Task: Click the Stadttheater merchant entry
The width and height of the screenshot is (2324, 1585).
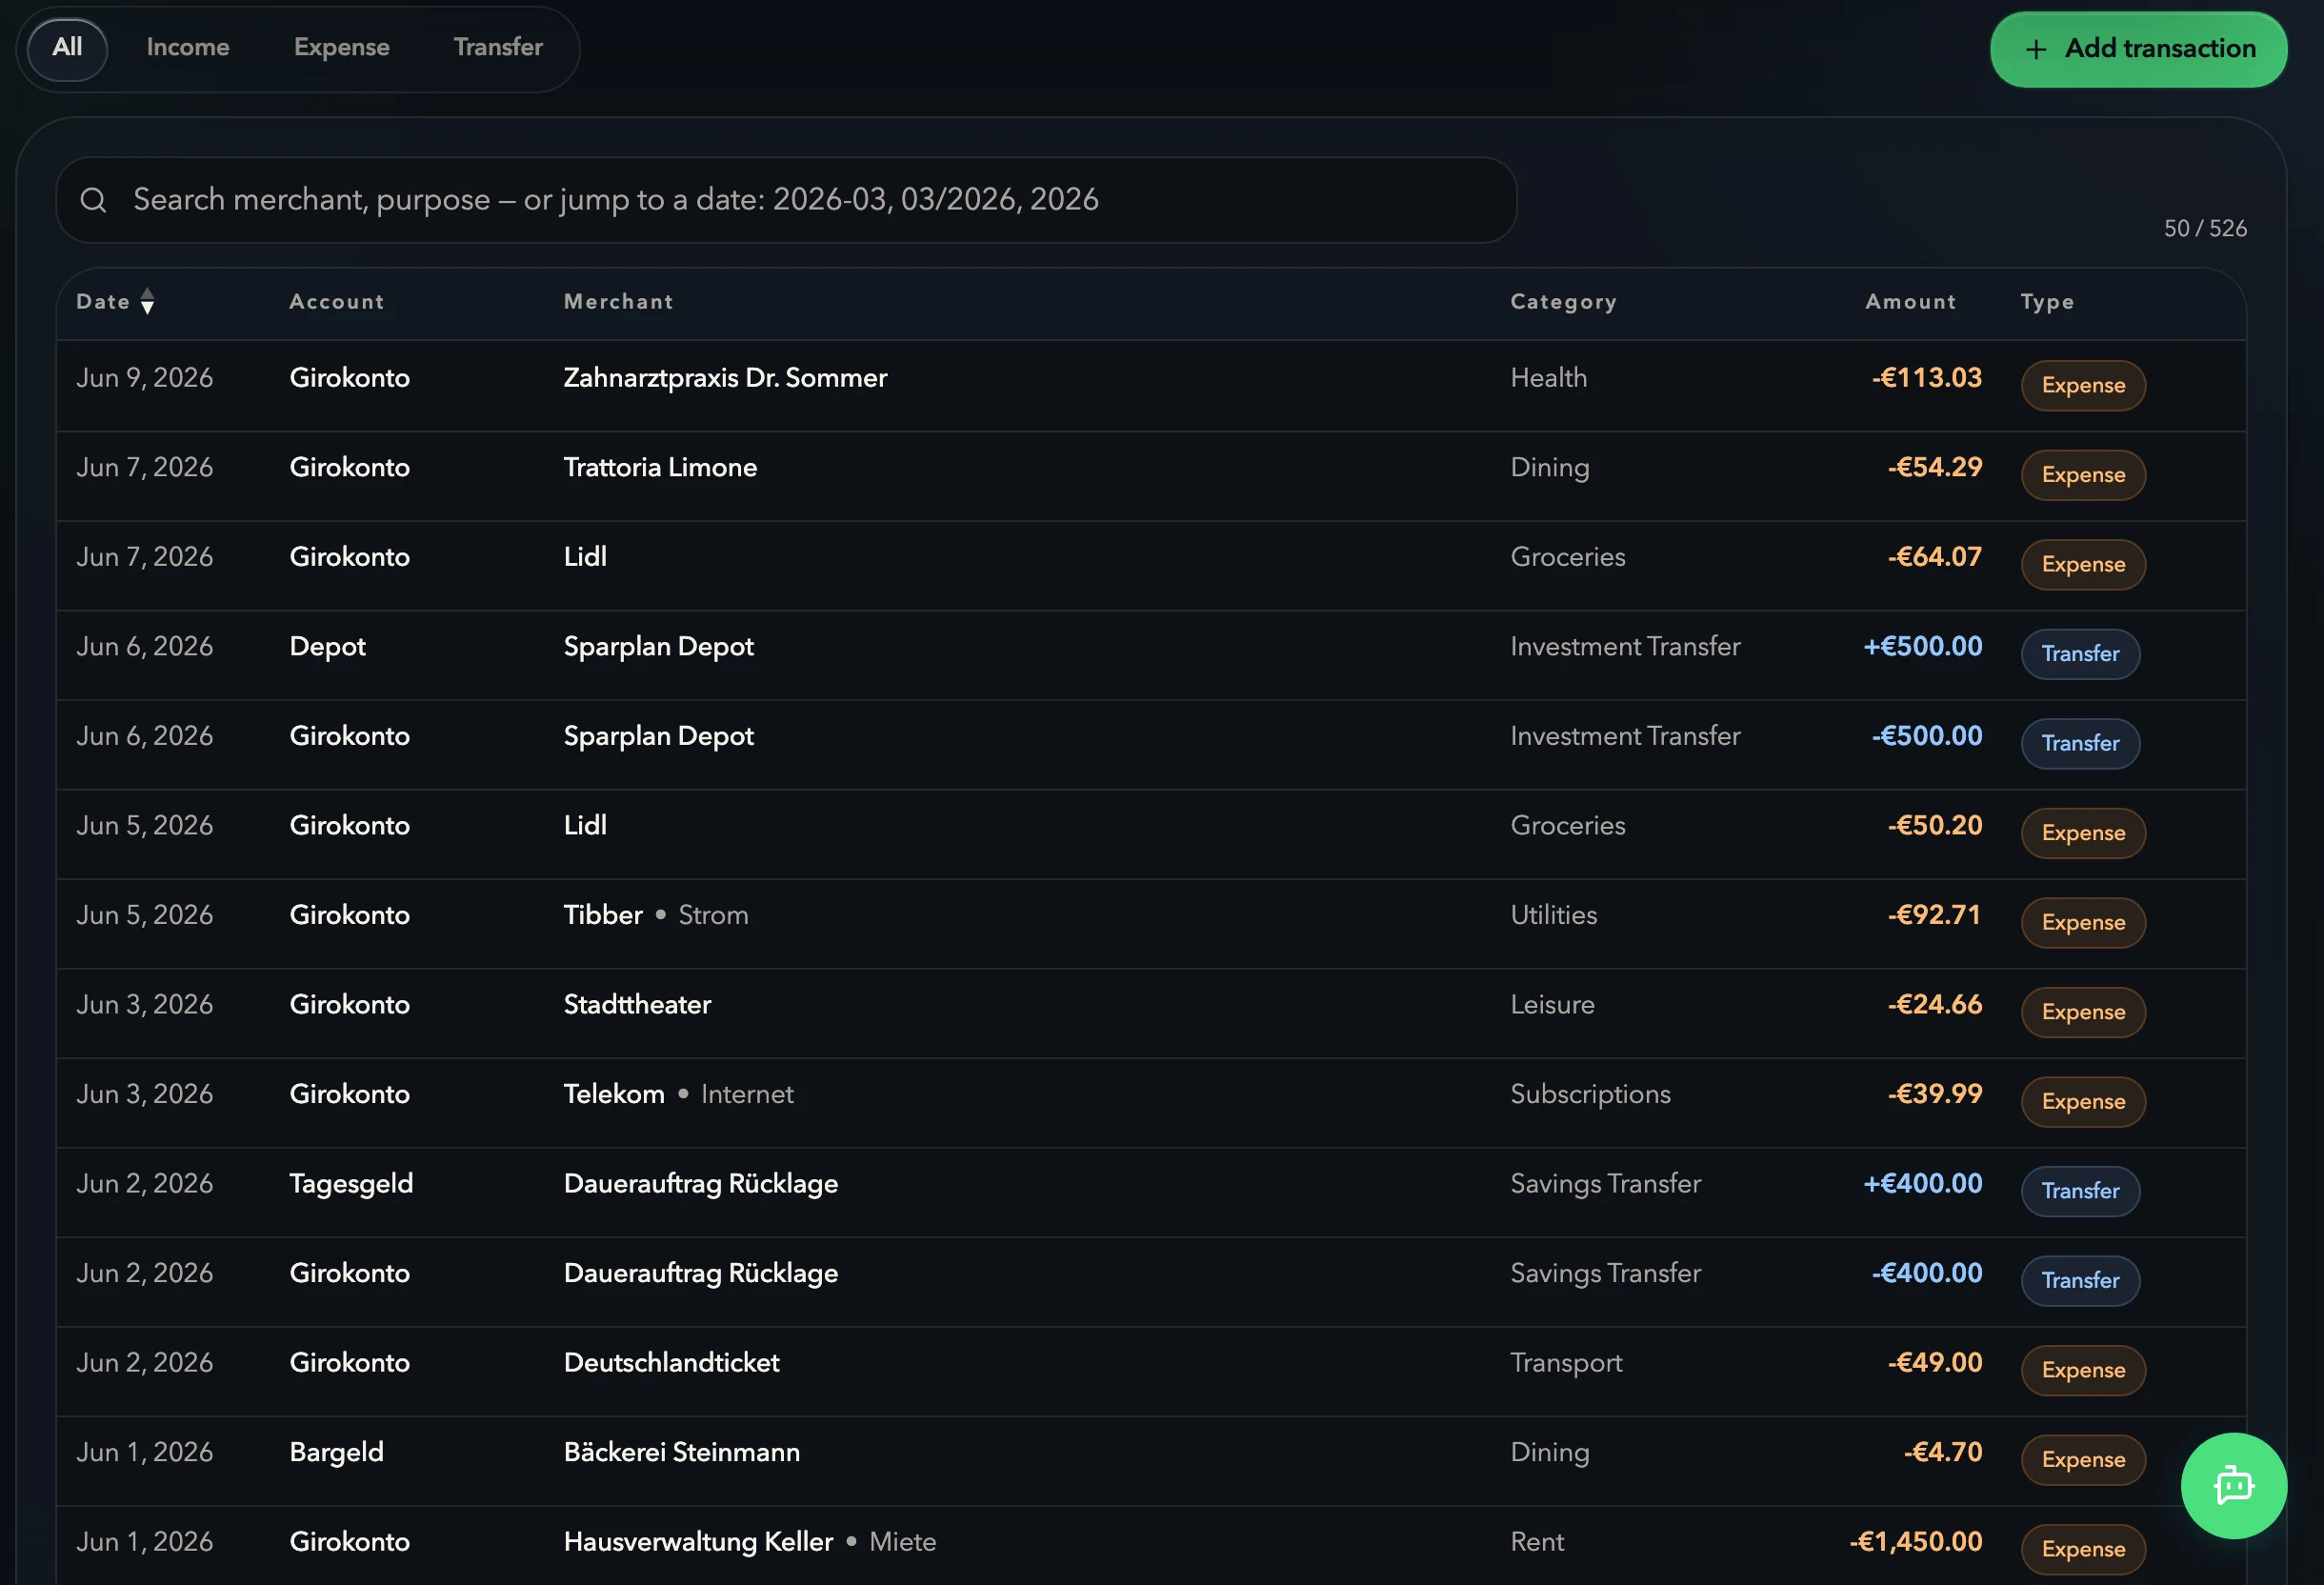Action: (x=637, y=1004)
